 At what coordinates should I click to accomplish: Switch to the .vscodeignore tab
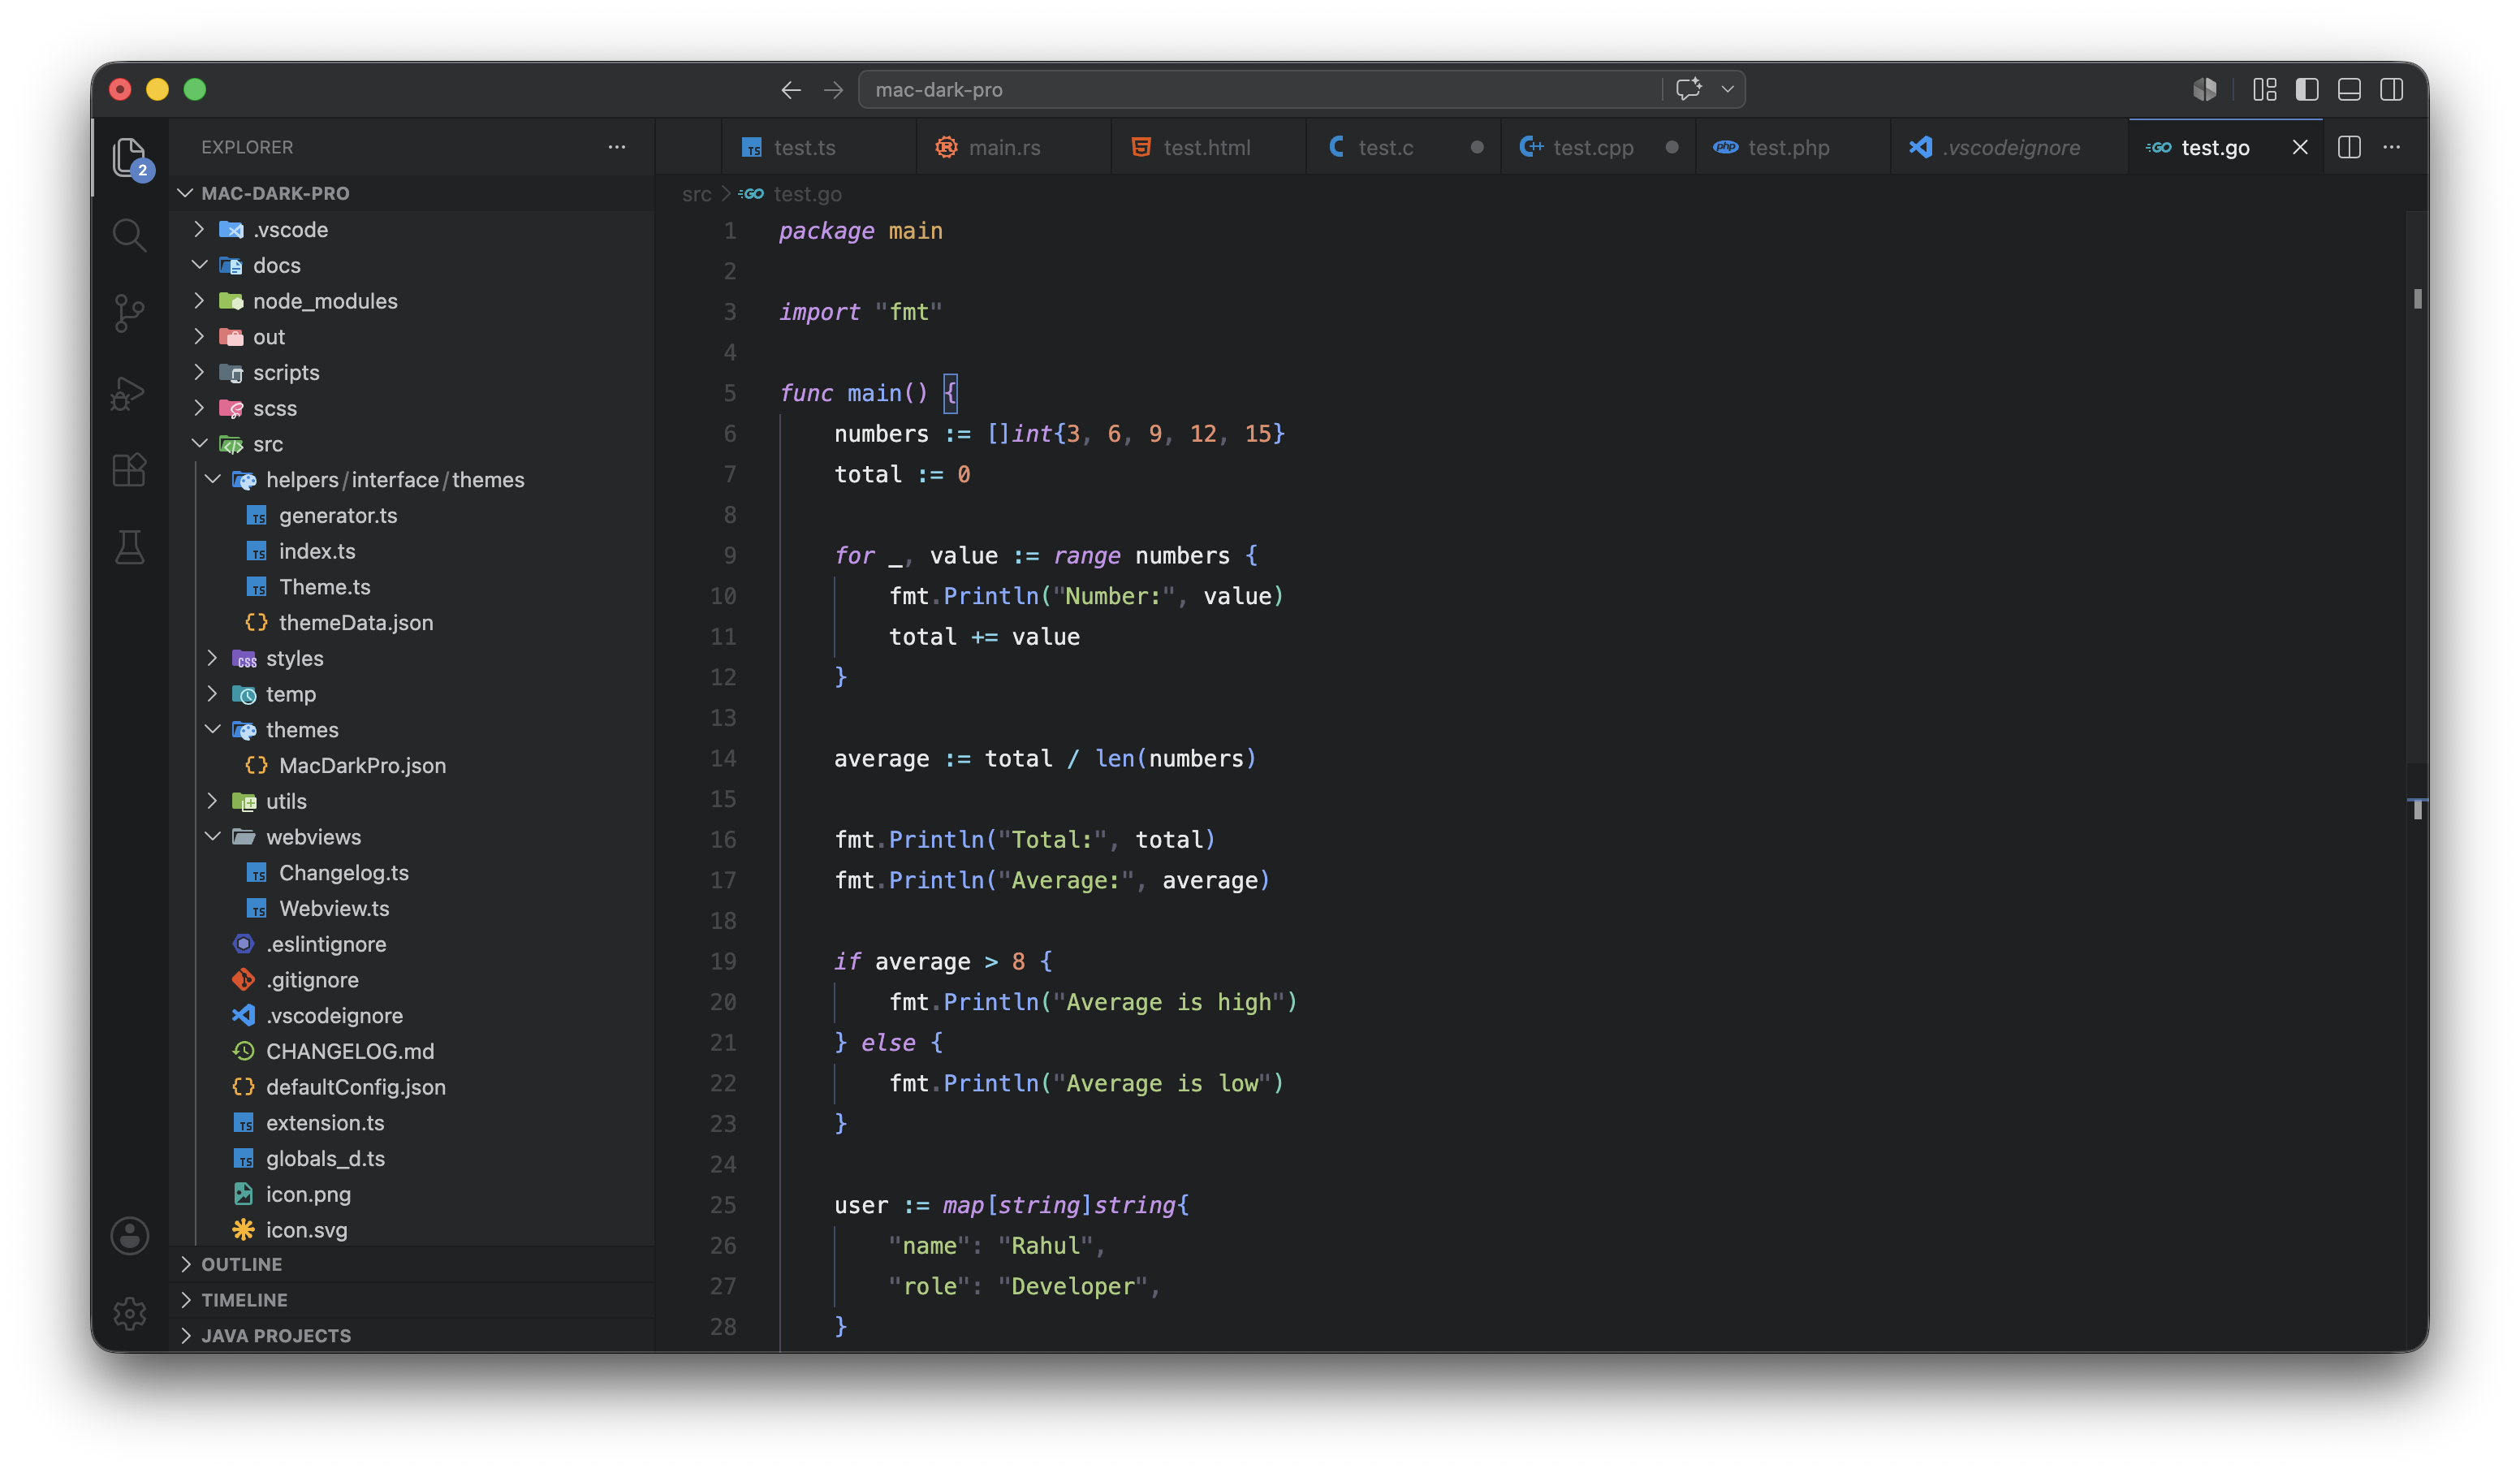pos(2010,147)
